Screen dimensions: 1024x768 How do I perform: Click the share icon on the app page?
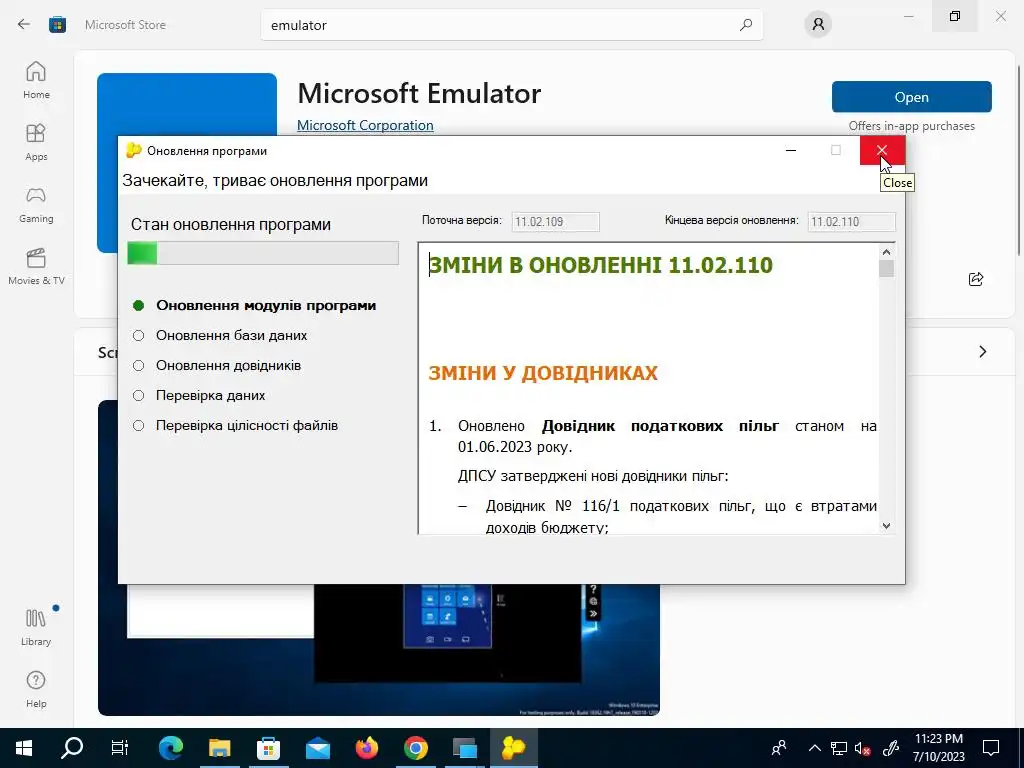976,280
